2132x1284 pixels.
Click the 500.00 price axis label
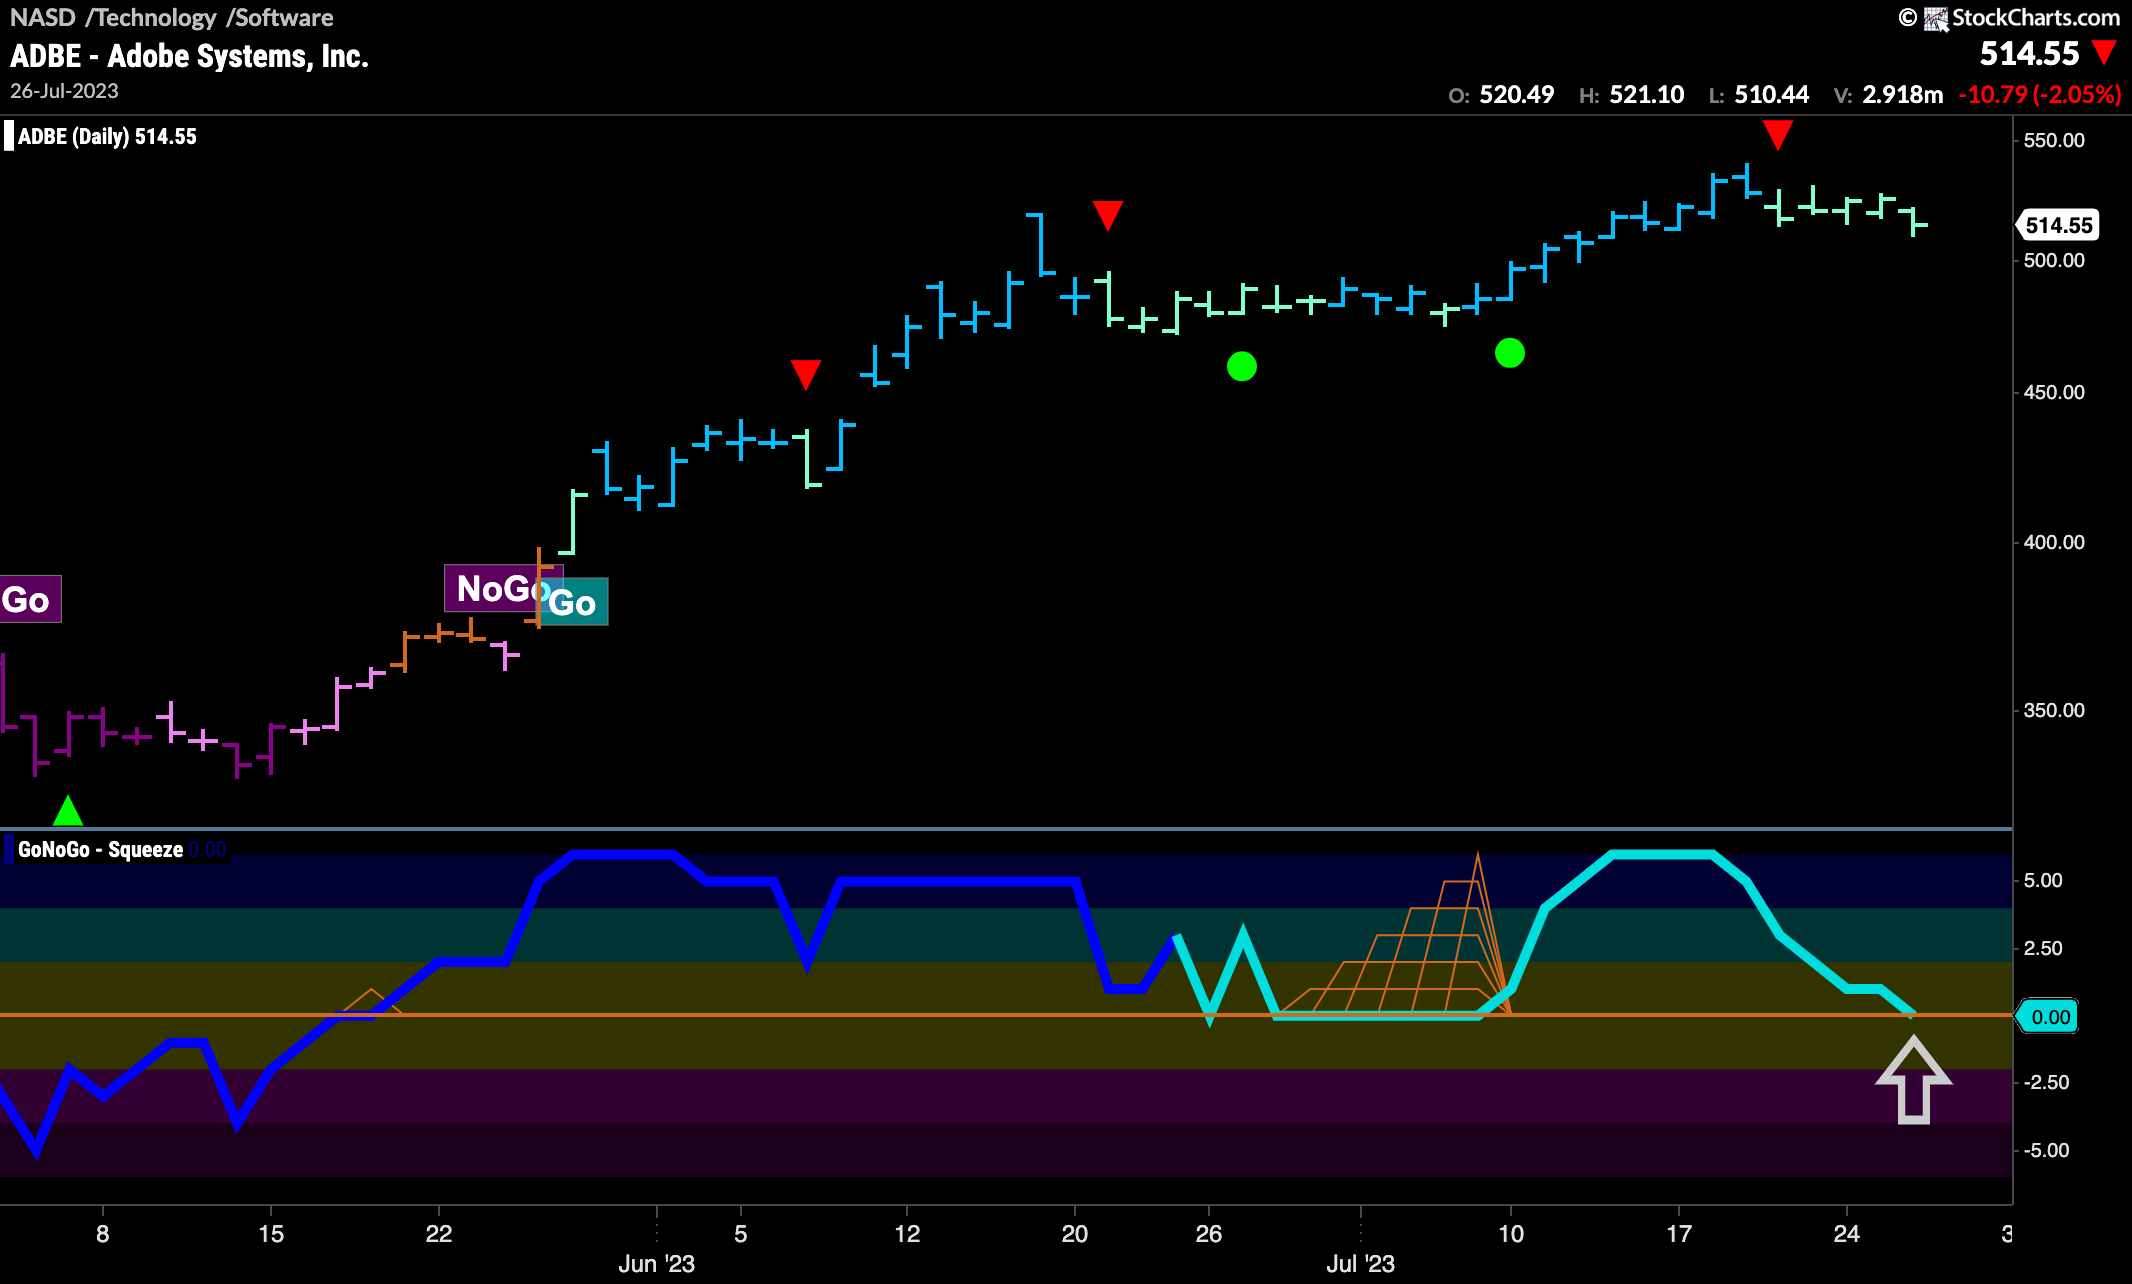click(x=2054, y=260)
